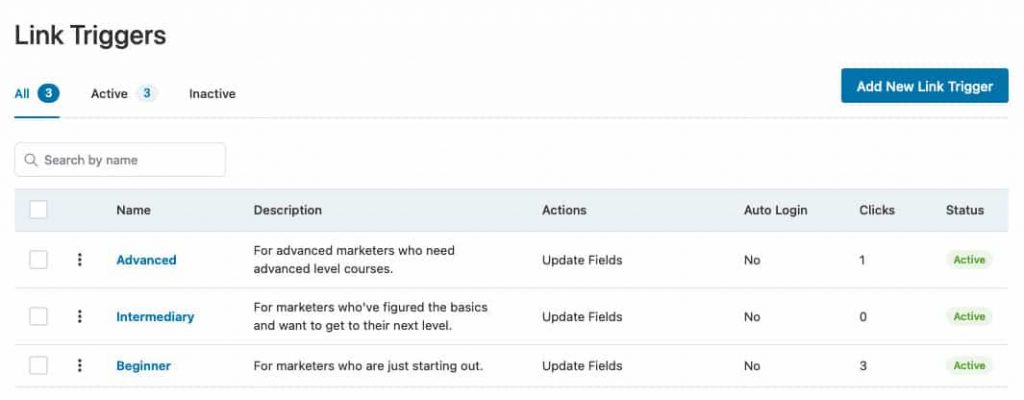Switch to the All tab
The image size is (1024, 400).
tap(22, 94)
